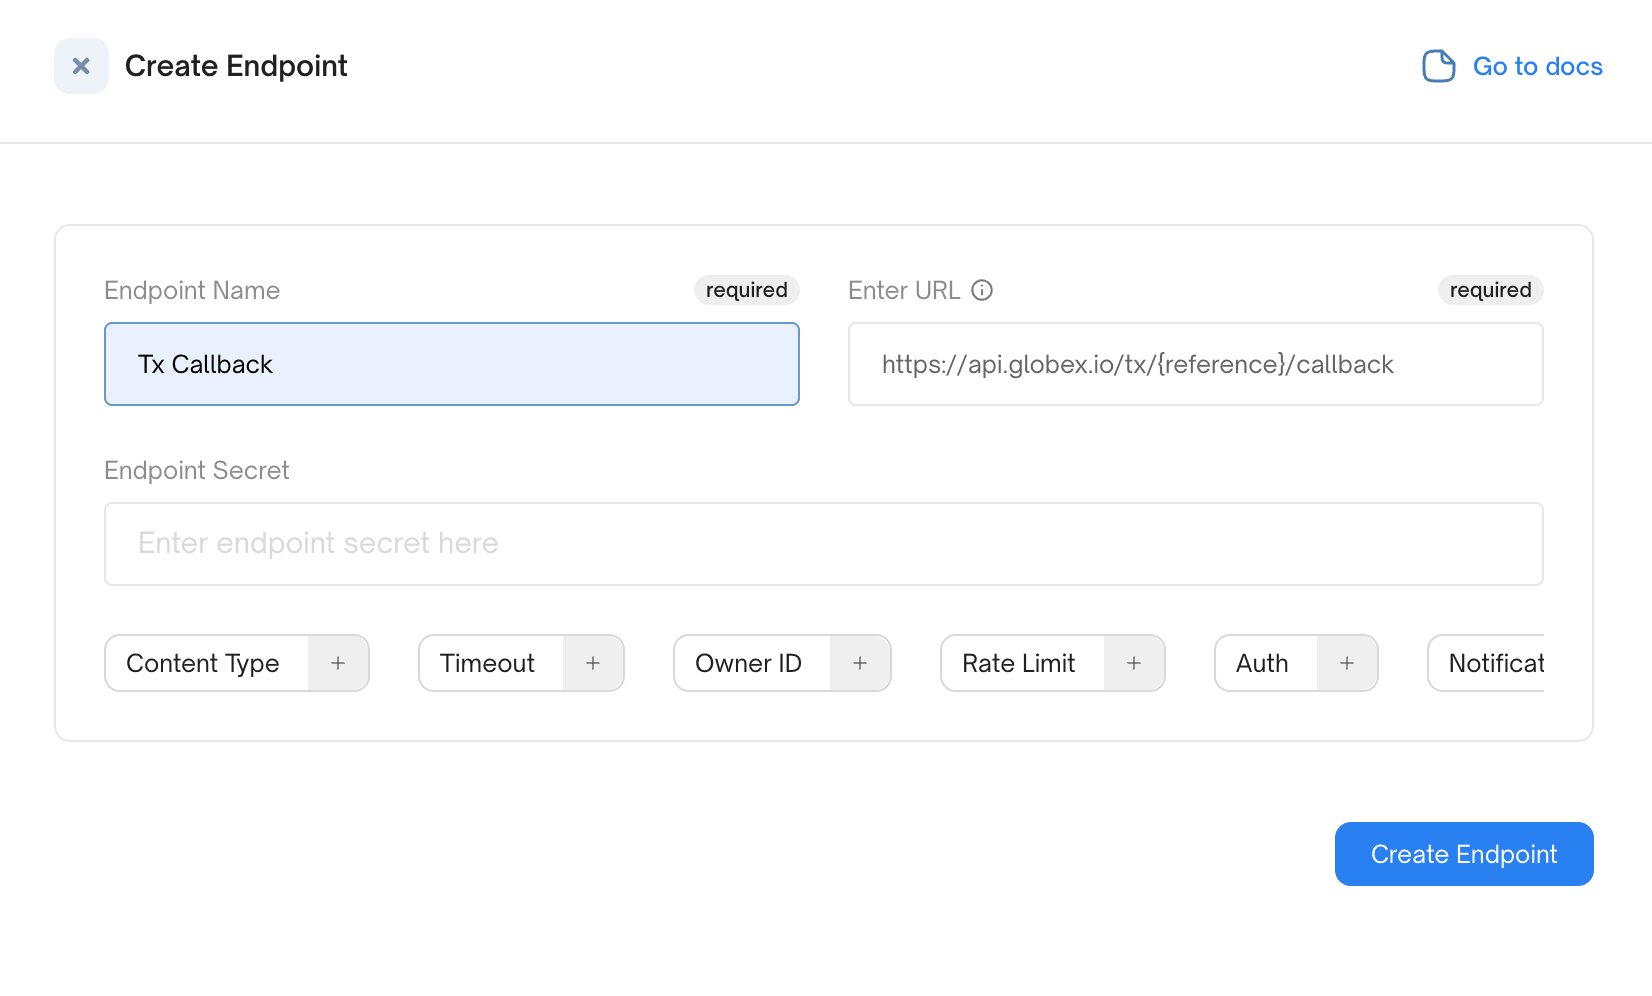
Task: Submit with the Create Endpoint button
Action: point(1464,854)
